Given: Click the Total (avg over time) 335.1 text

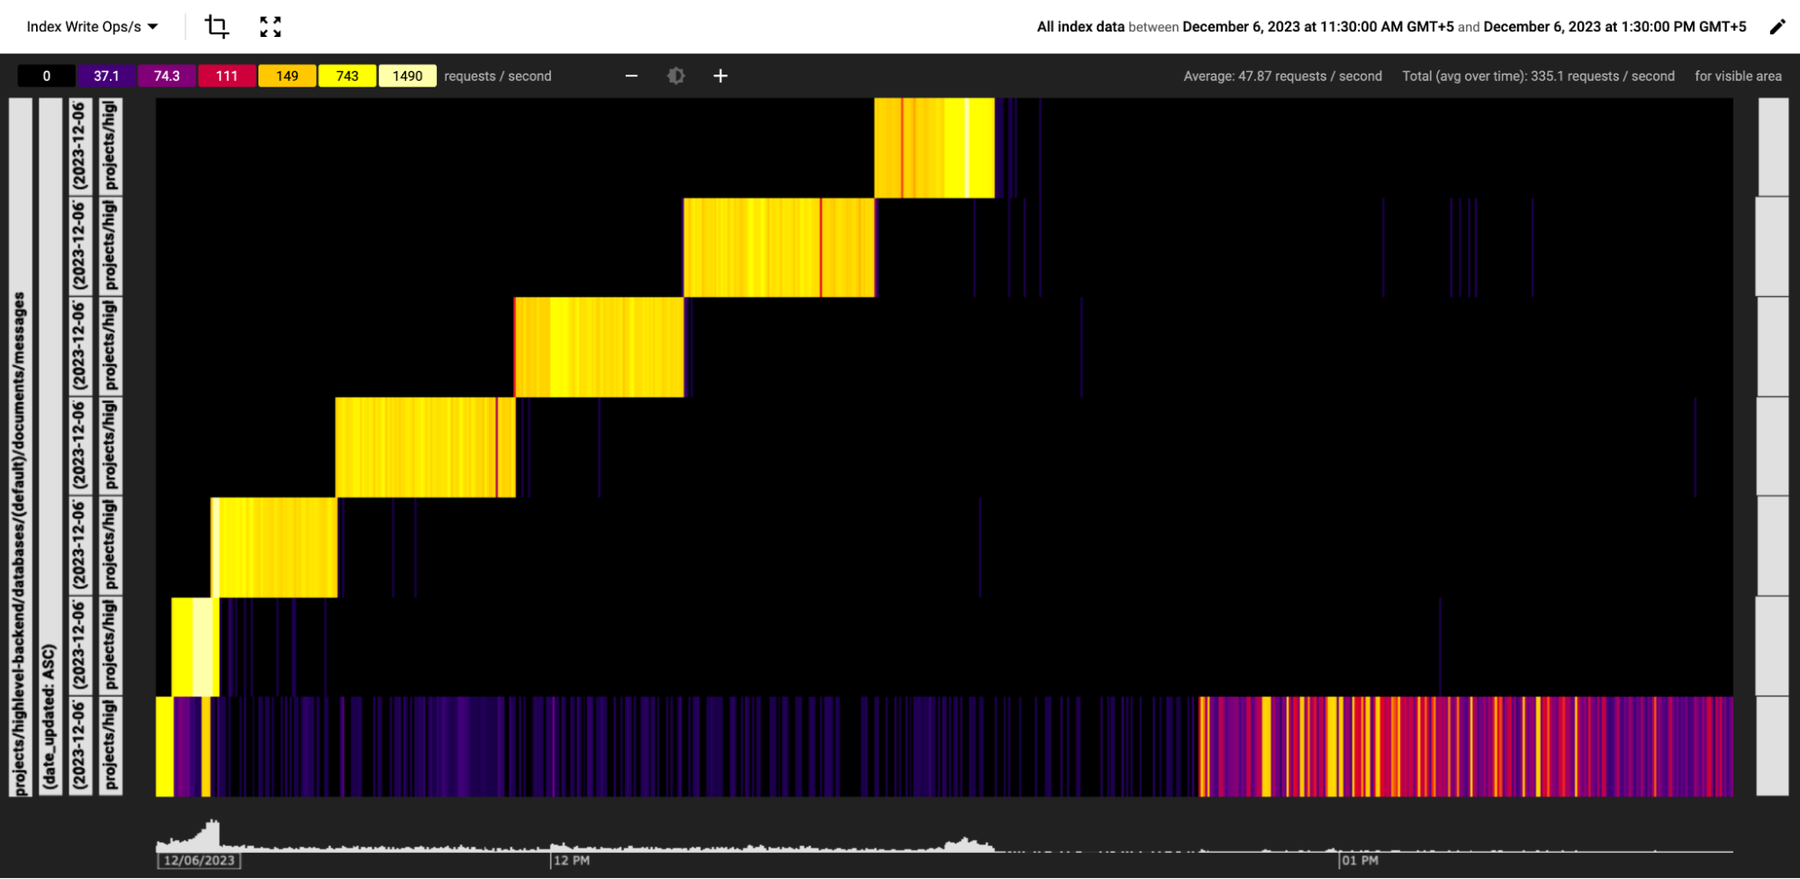Looking at the screenshot, I should click(x=1538, y=76).
